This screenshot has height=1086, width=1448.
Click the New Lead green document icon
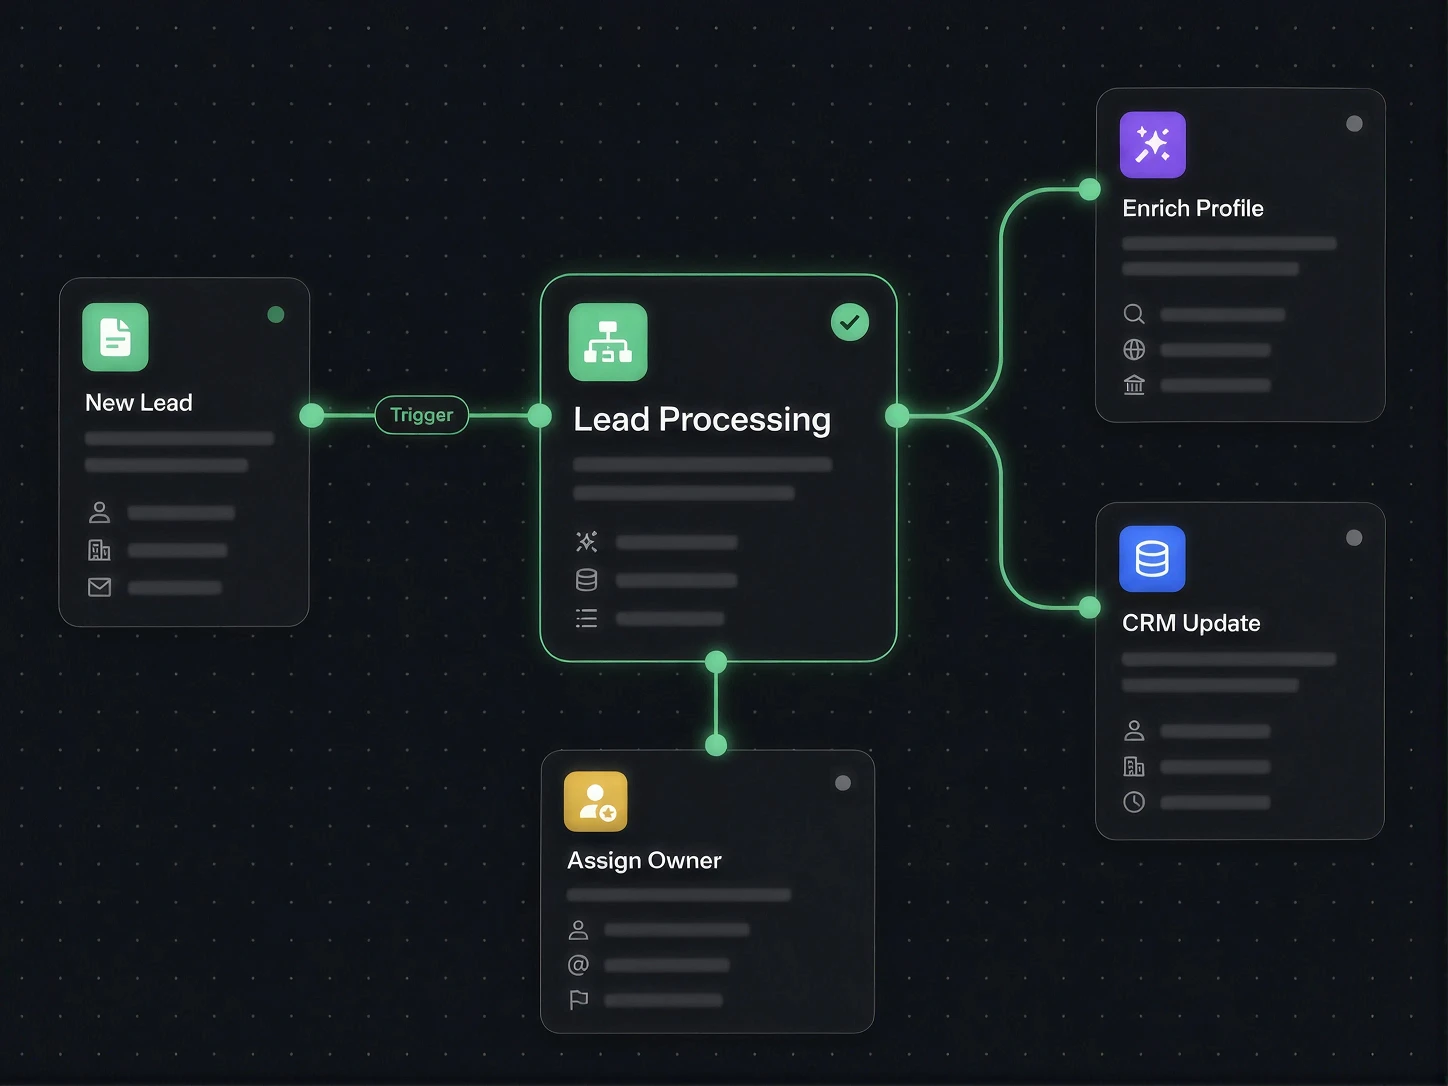point(115,337)
